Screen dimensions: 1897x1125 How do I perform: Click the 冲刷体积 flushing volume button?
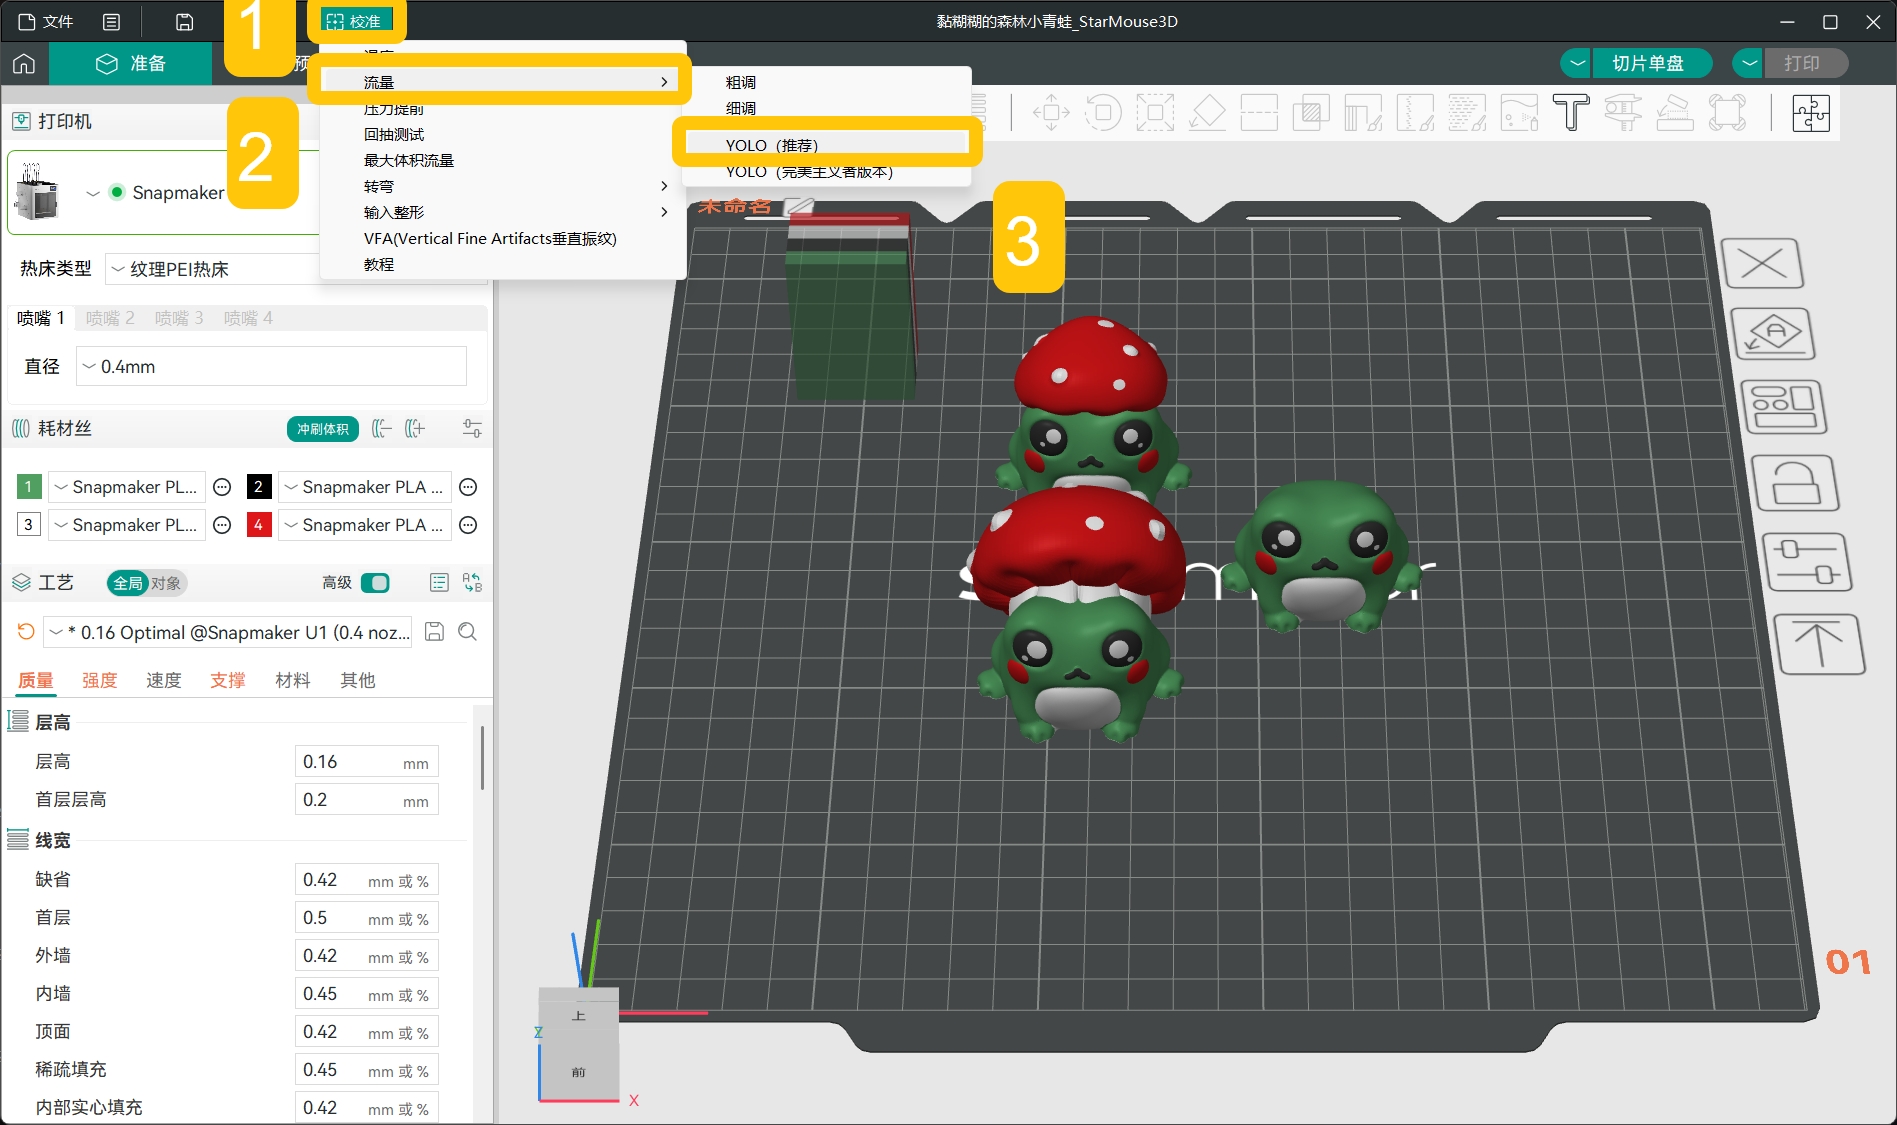322,429
